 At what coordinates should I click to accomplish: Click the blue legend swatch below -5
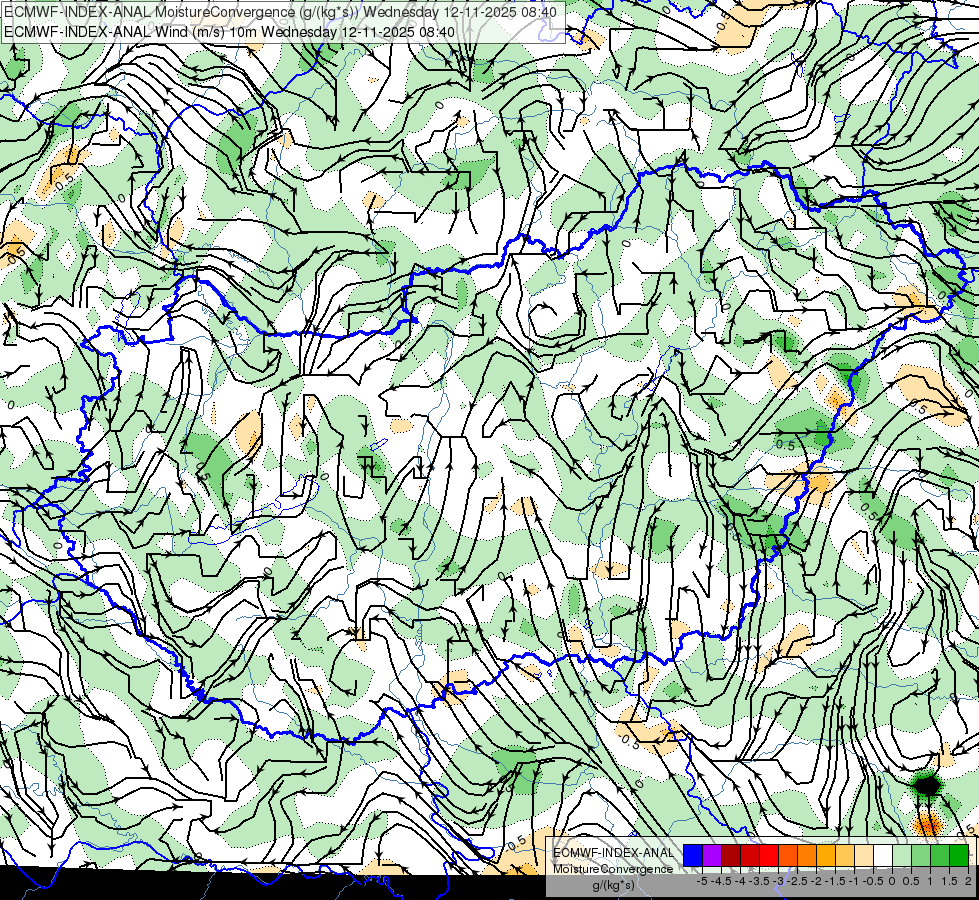[693, 855]
